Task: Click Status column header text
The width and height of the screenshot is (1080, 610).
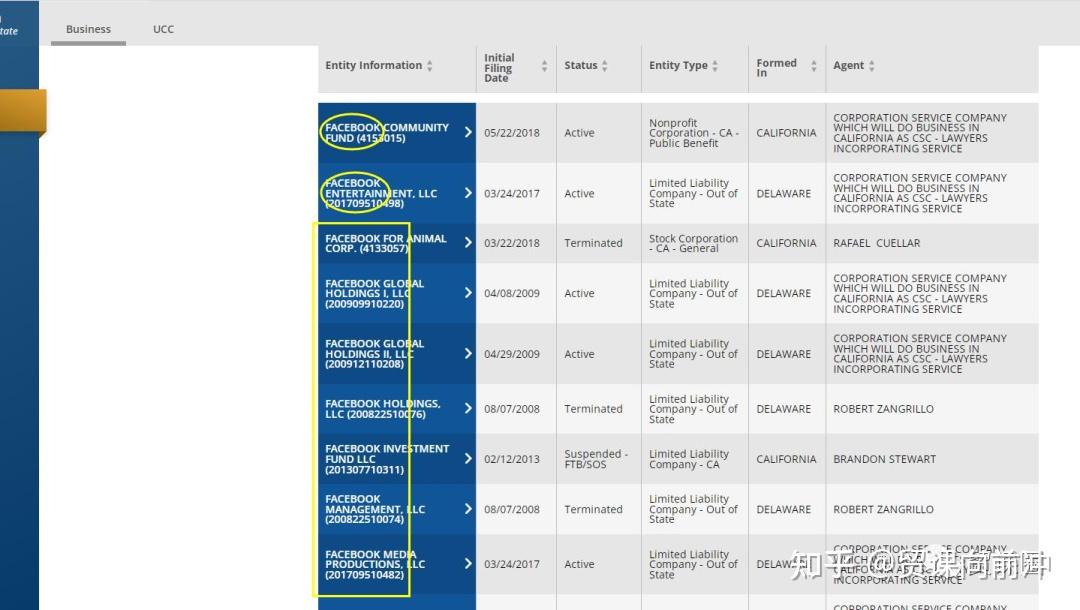Action: [x=581, y=65]
